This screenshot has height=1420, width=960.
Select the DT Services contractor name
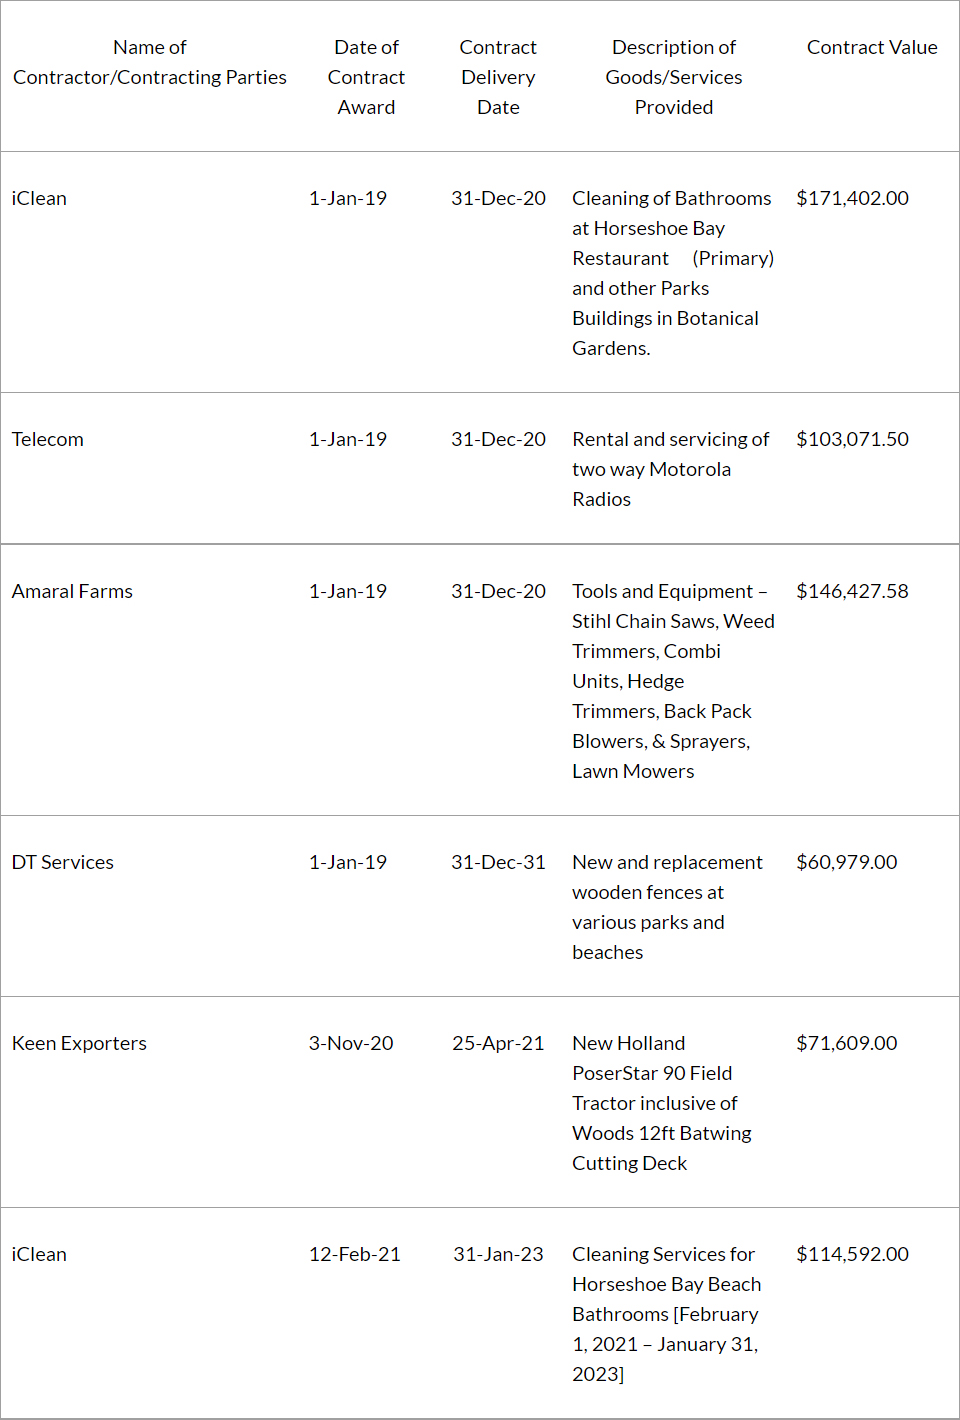tap(63, 862)
